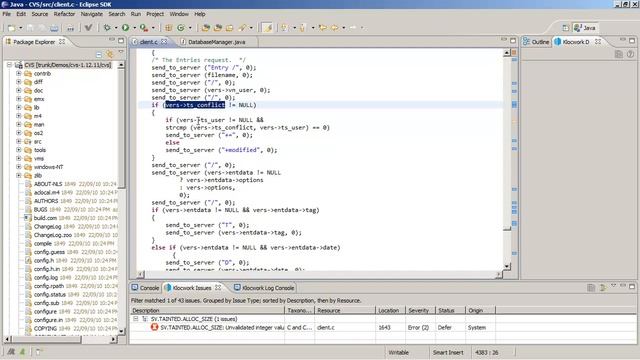Open the Run dropdown arrow
The height and width of the screenshot is (360, 640).
[134, 28]
